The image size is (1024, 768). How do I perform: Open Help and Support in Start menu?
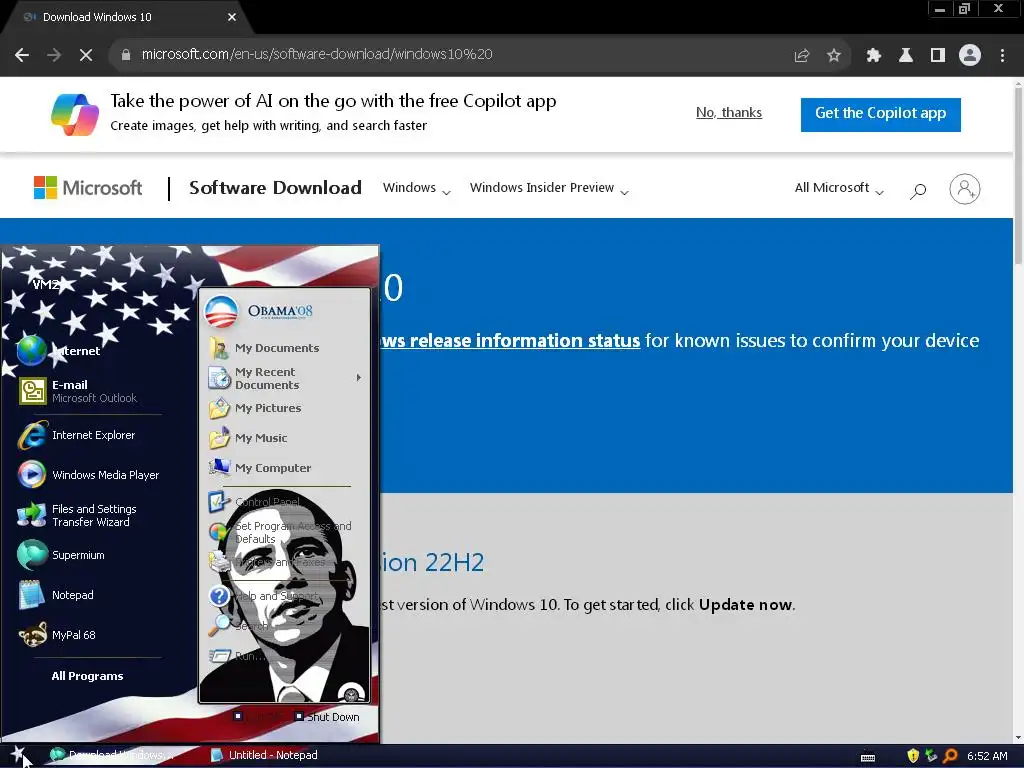263,596
